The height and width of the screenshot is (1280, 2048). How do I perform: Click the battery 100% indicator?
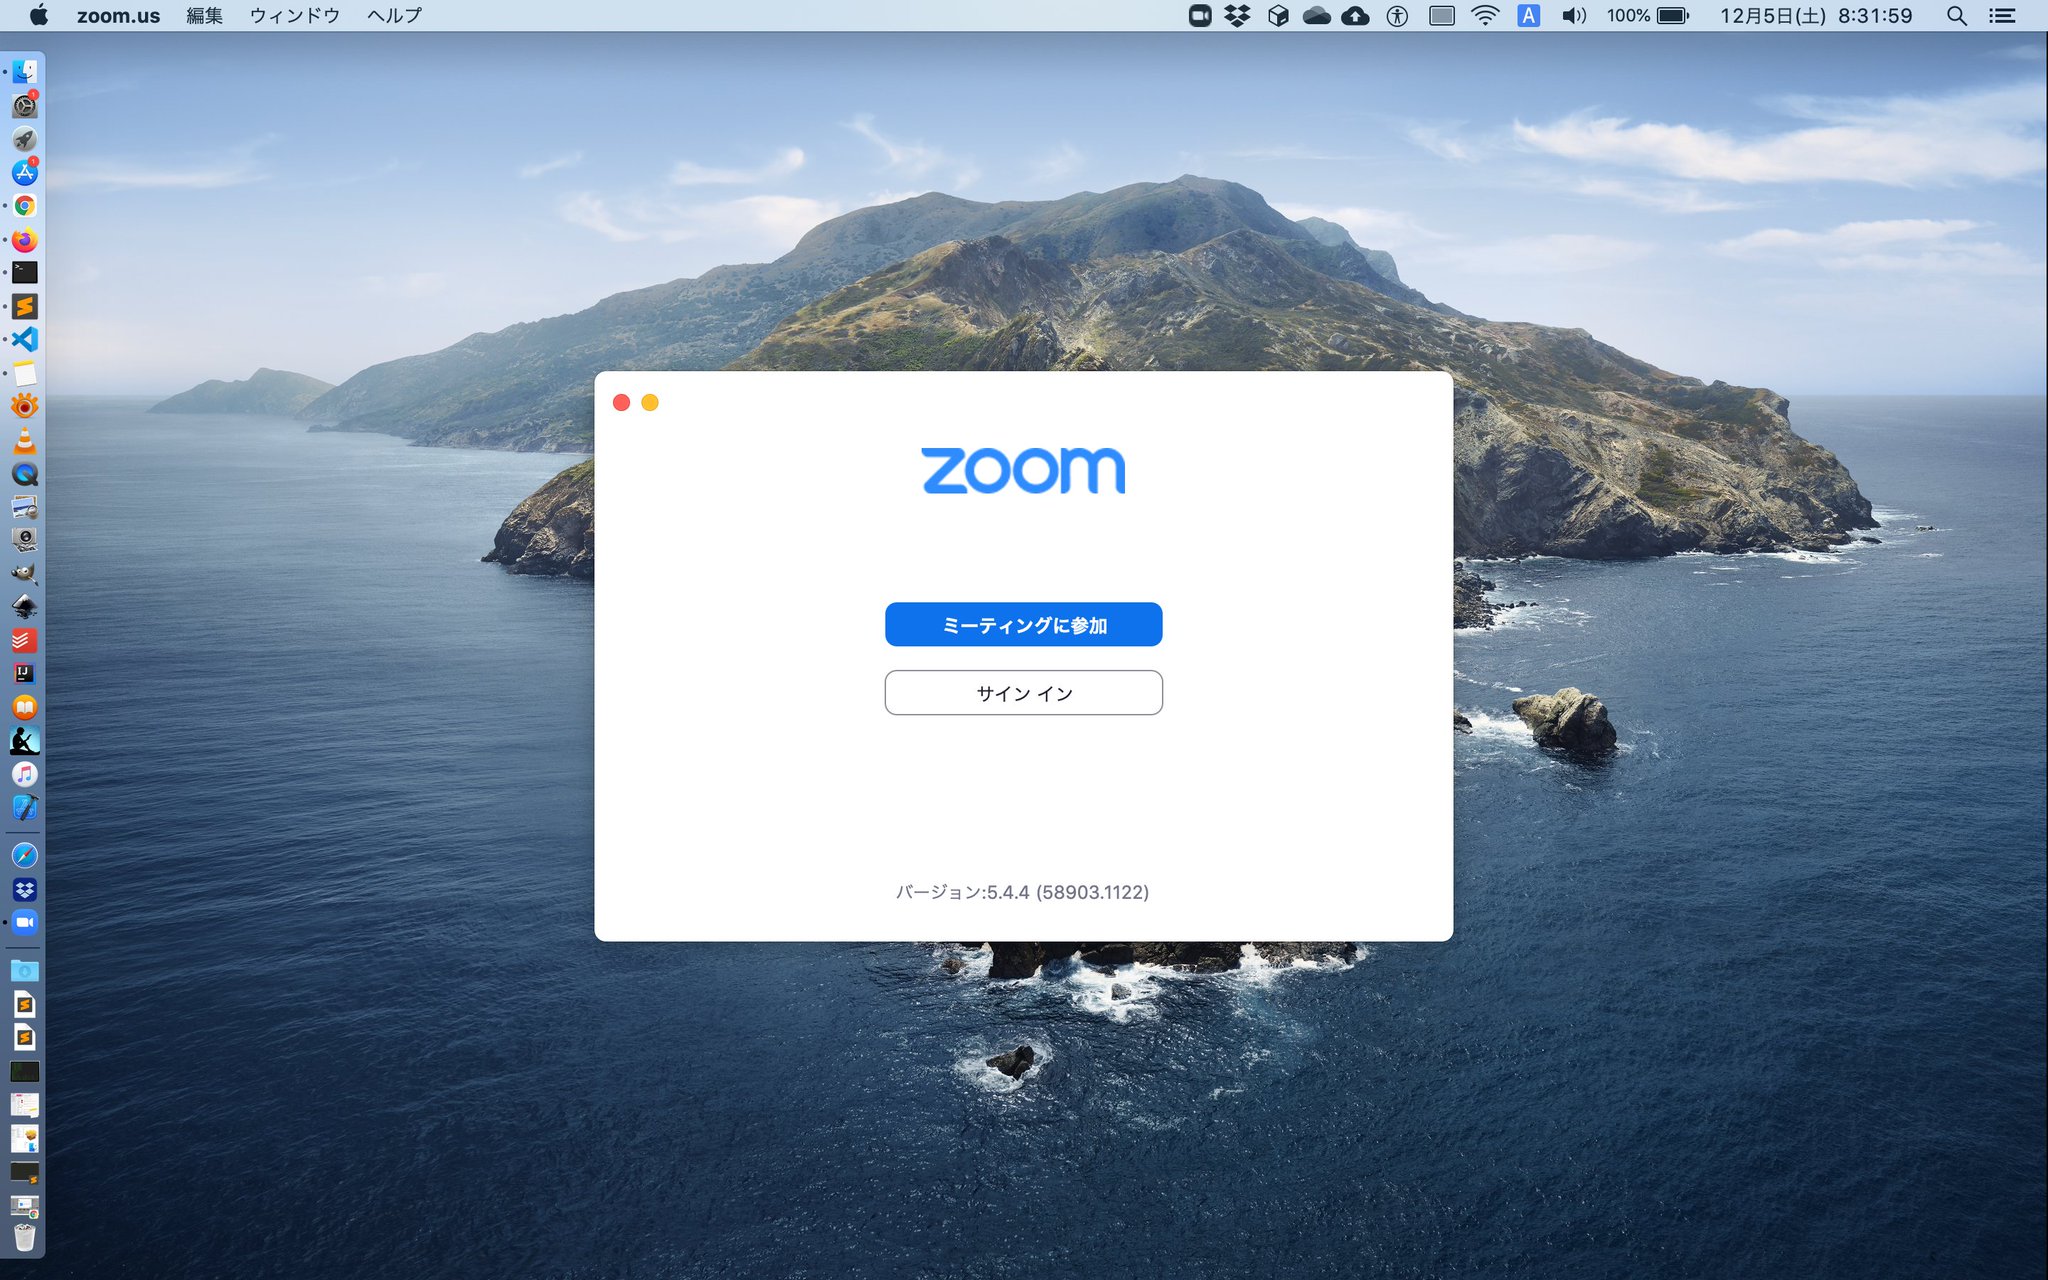point(1647,15)
